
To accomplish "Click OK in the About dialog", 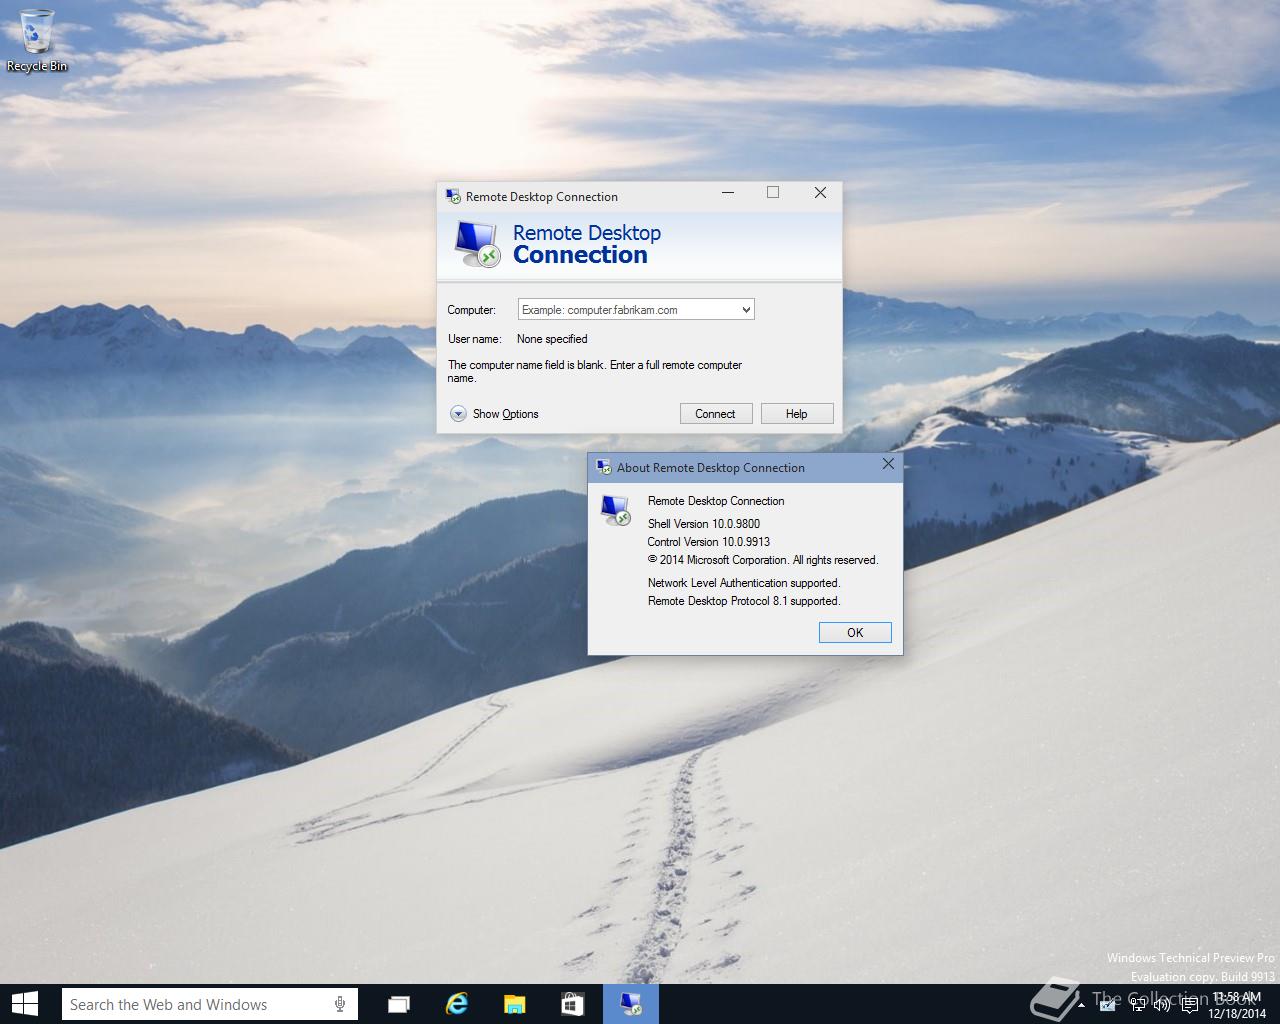I will coord(855,632).
